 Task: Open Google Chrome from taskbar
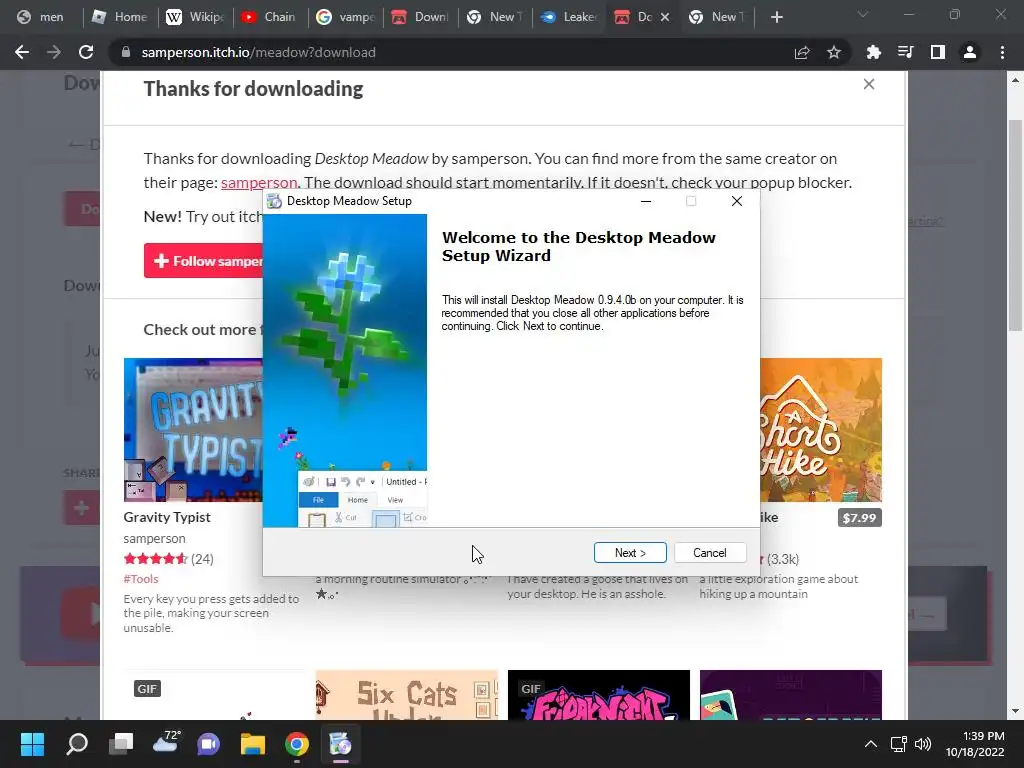296,744
